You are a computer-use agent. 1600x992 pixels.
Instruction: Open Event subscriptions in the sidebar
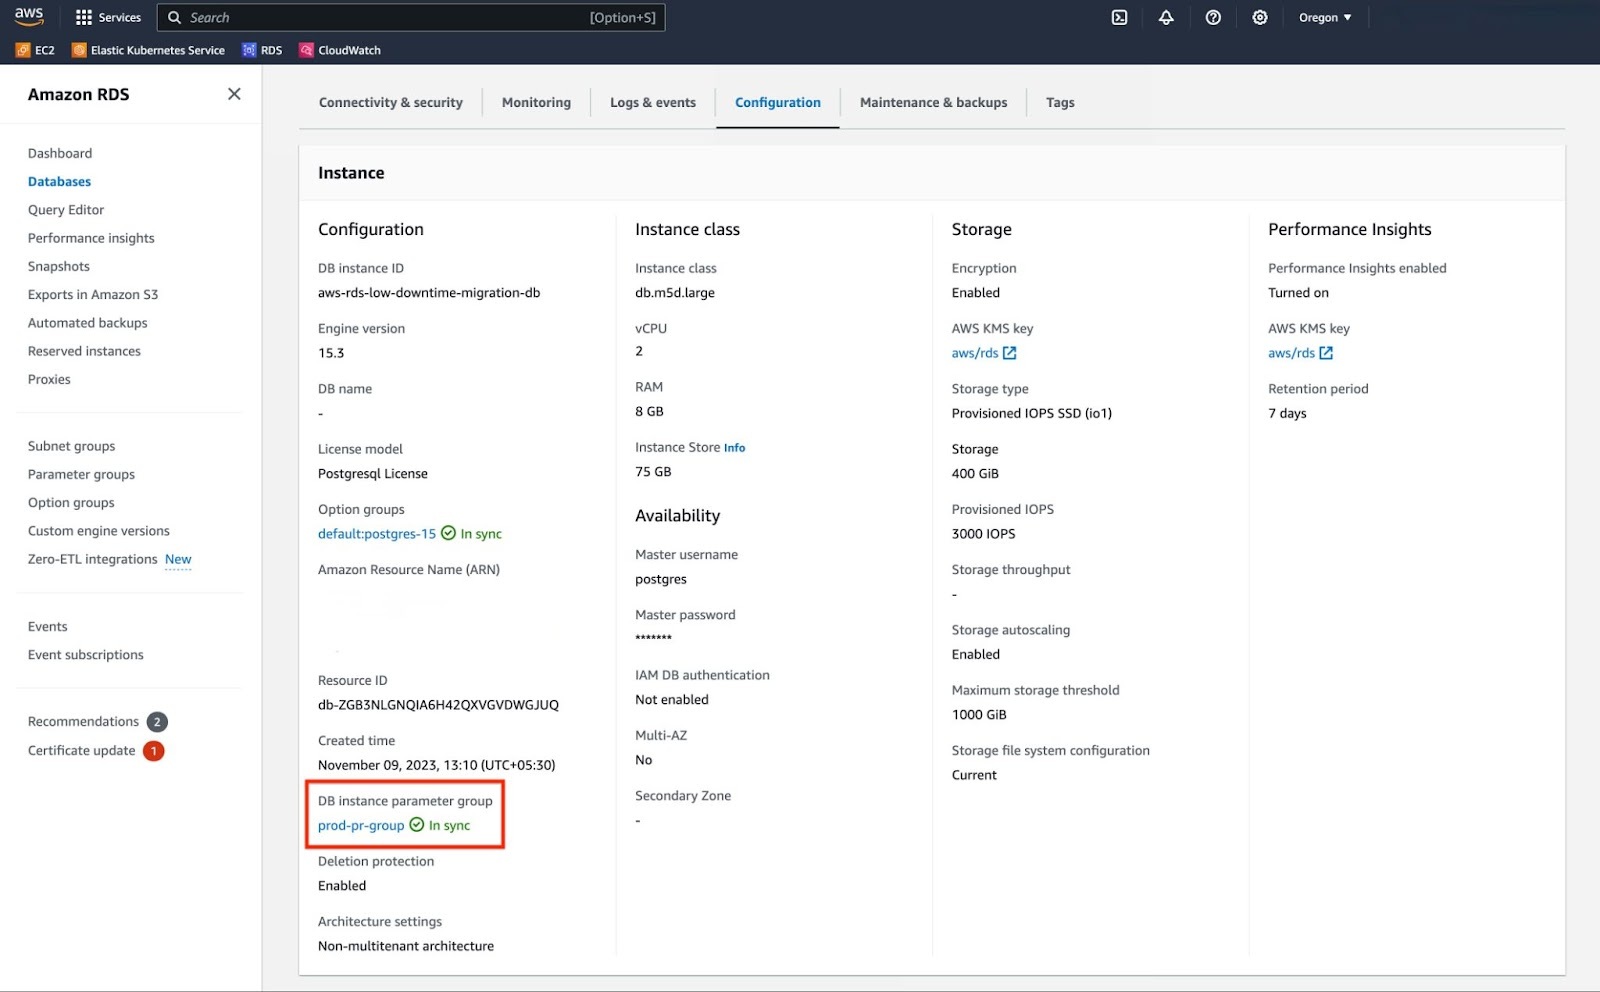tap(86, 655)
